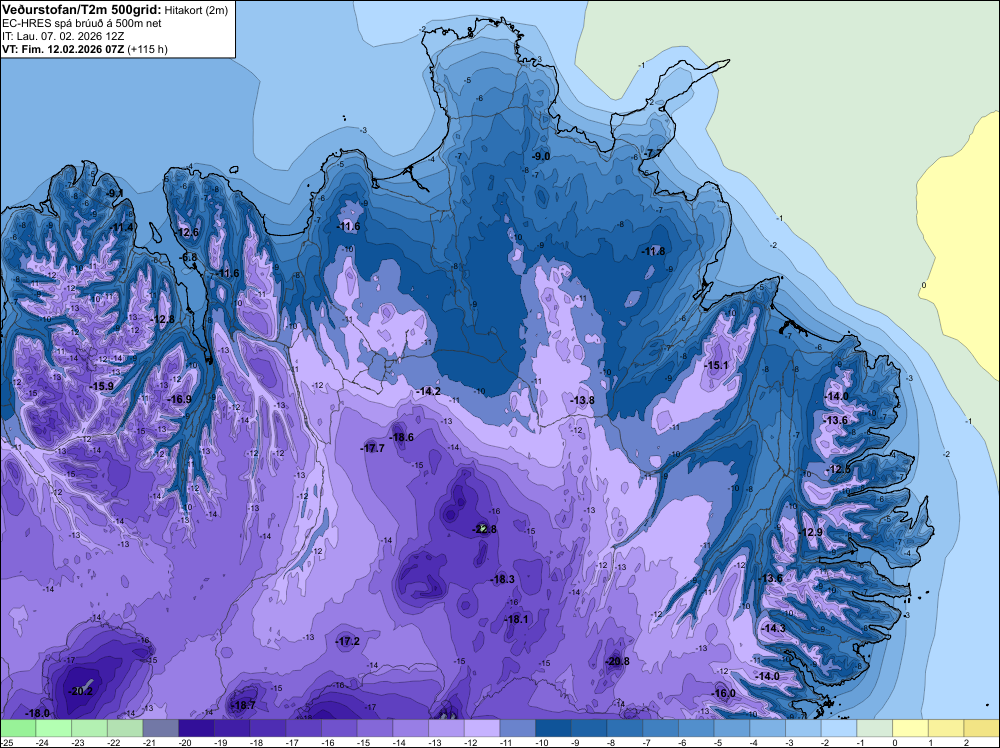Select the -23 legend color swatch
Screen dimensions: 1000x748
click(x=89, y=728)
